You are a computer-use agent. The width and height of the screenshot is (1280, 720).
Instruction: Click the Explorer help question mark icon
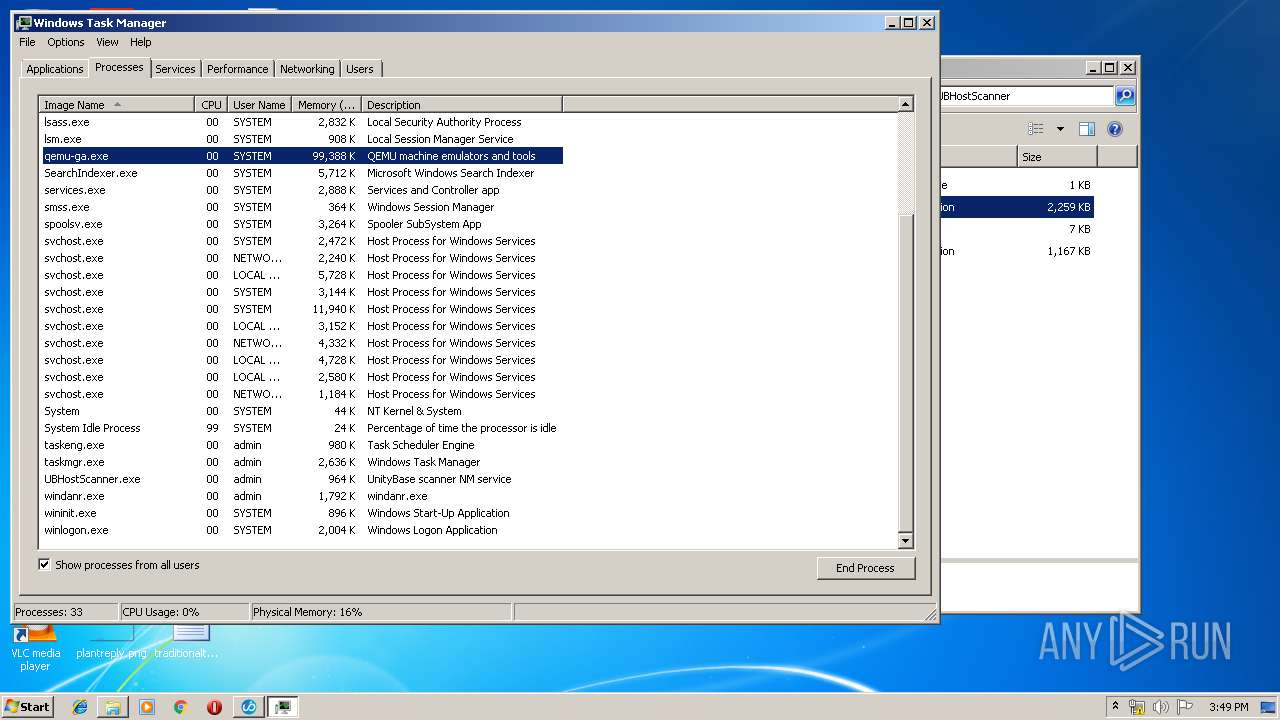1115,129
